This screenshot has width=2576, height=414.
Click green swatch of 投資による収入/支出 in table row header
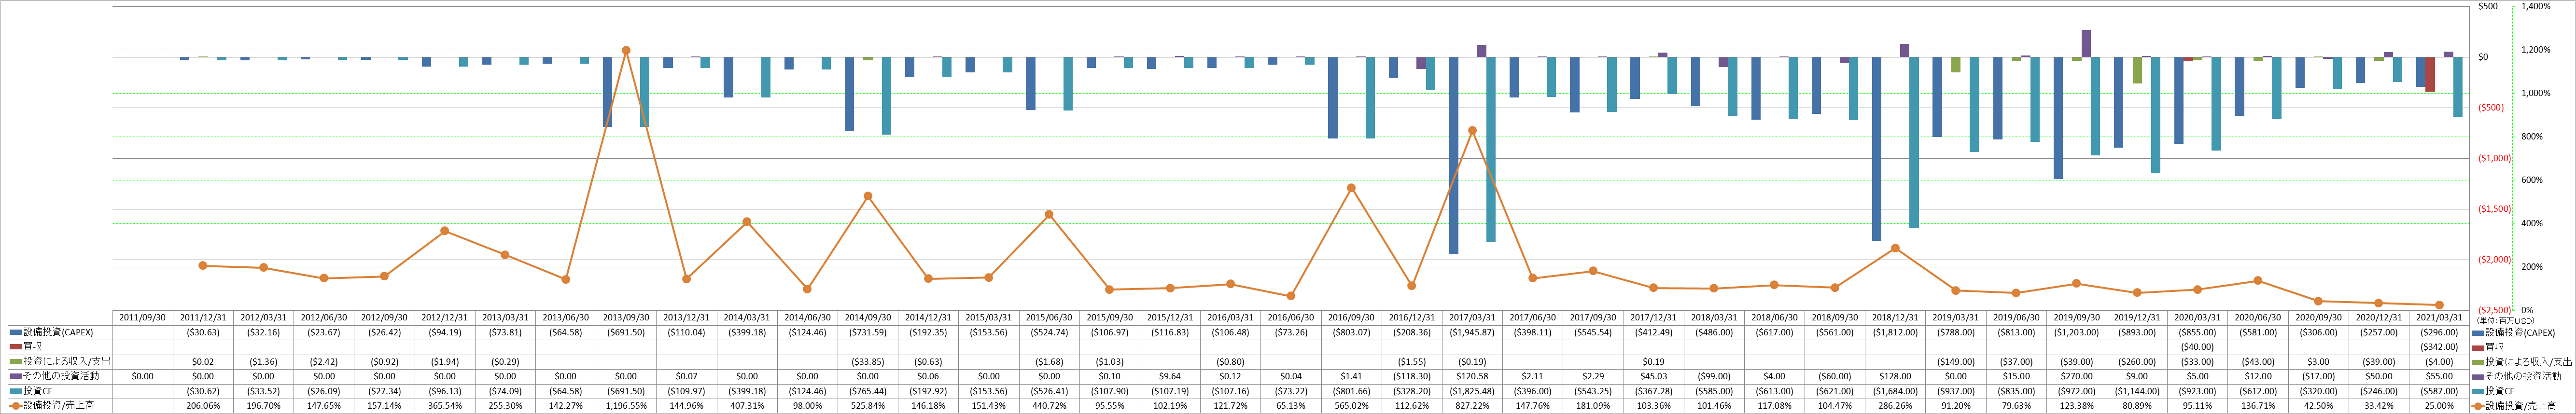[x=15, y=362]
